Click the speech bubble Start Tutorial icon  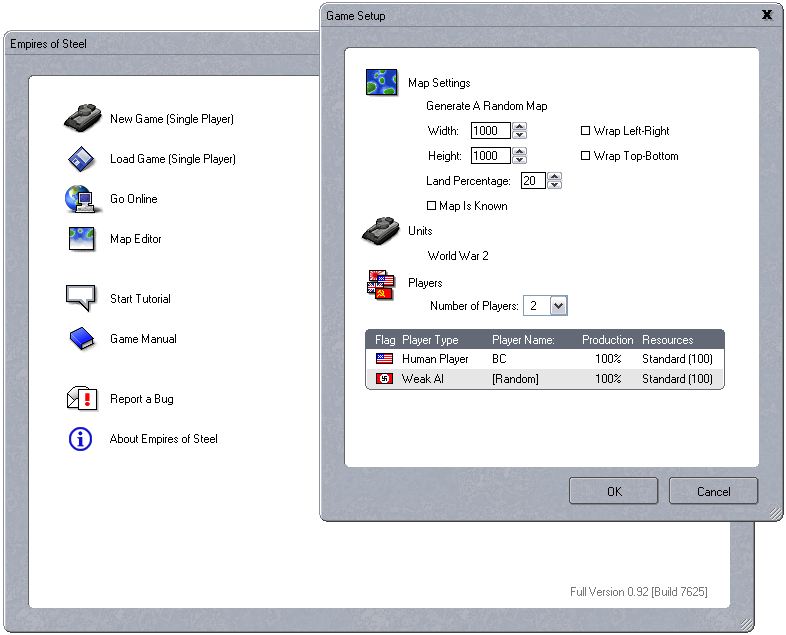click(80, 298)
